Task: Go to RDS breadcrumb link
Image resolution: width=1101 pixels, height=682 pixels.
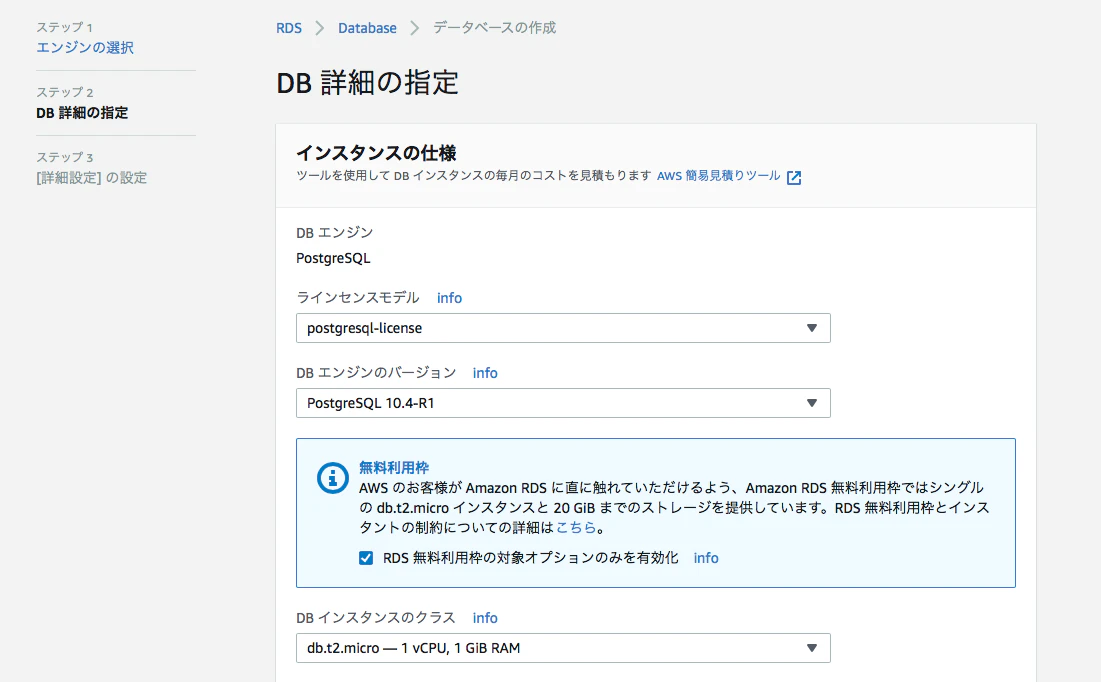Action: pos(289,28)
